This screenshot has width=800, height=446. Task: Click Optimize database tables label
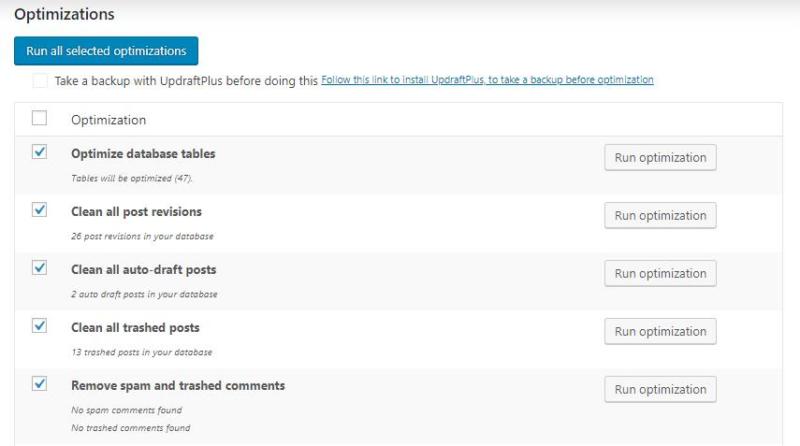click(143, 154)
